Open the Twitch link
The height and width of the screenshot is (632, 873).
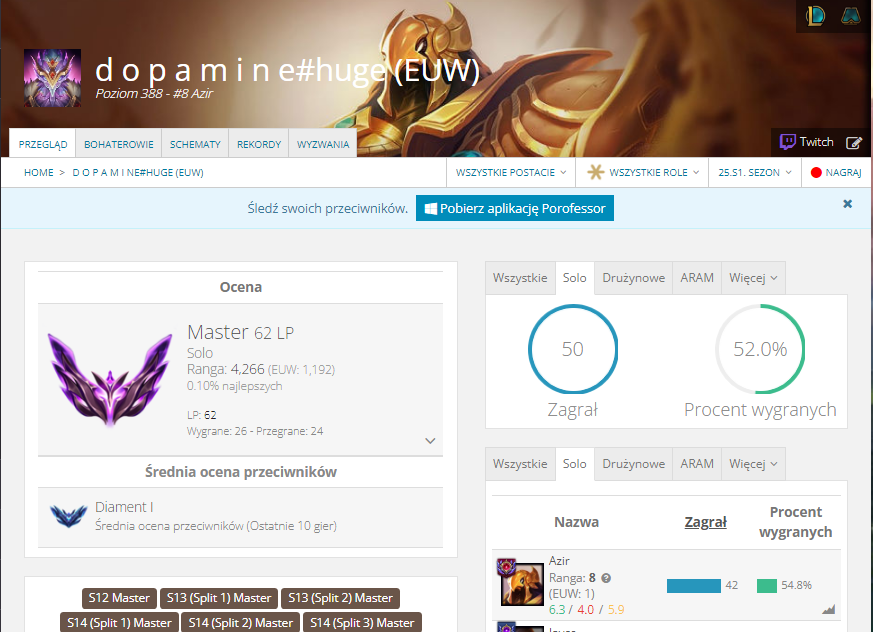806,142
